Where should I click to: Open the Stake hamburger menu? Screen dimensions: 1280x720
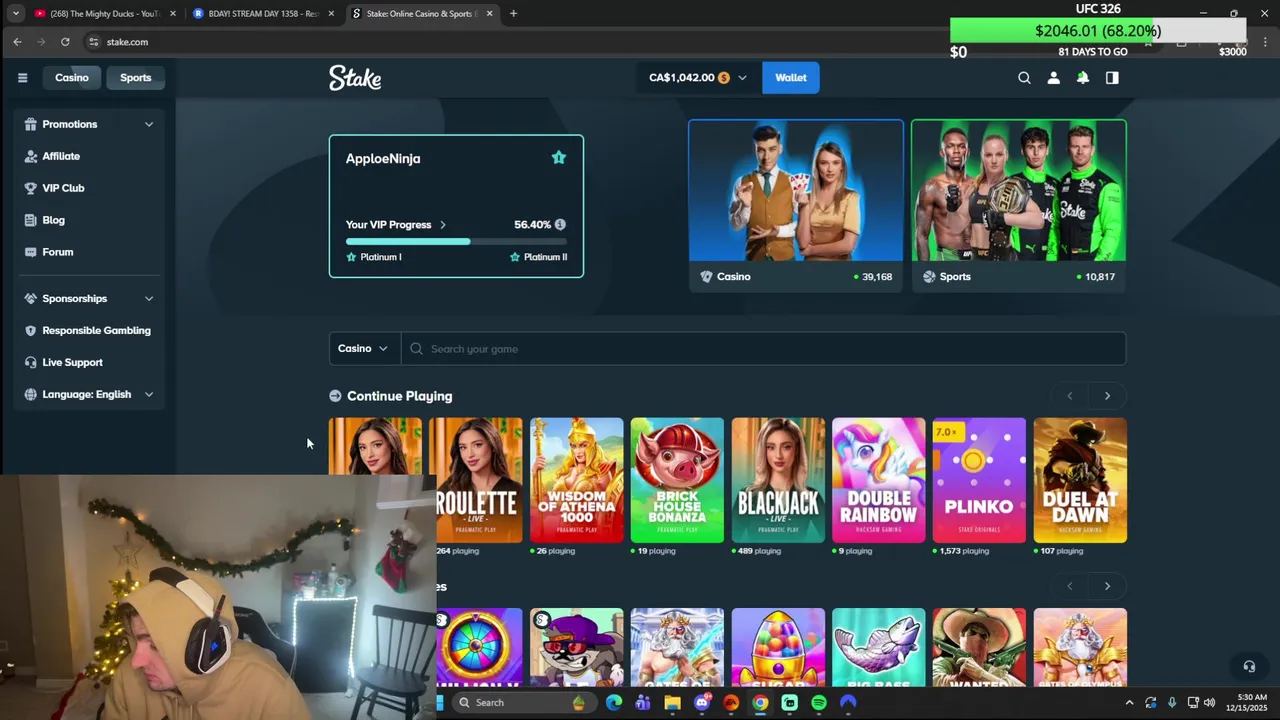[x=22, y=77]
